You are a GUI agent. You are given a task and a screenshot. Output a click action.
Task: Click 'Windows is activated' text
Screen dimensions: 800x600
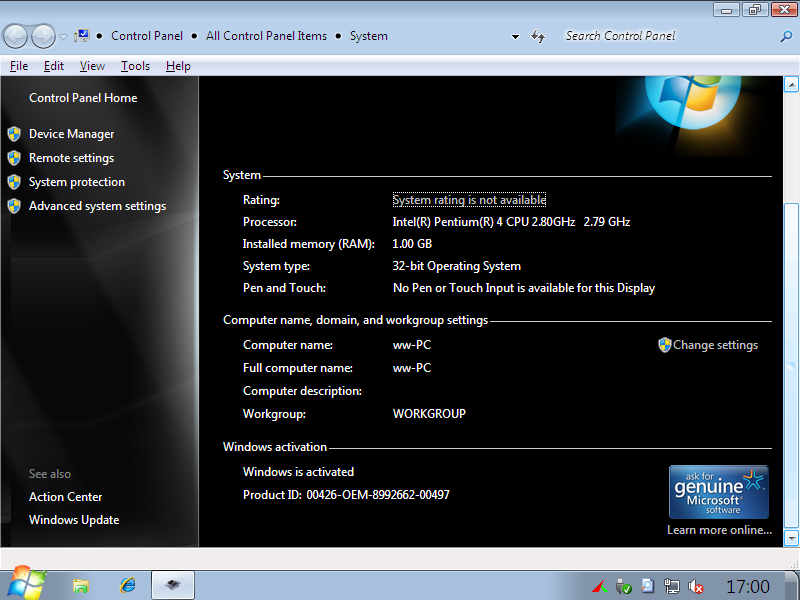298,472
